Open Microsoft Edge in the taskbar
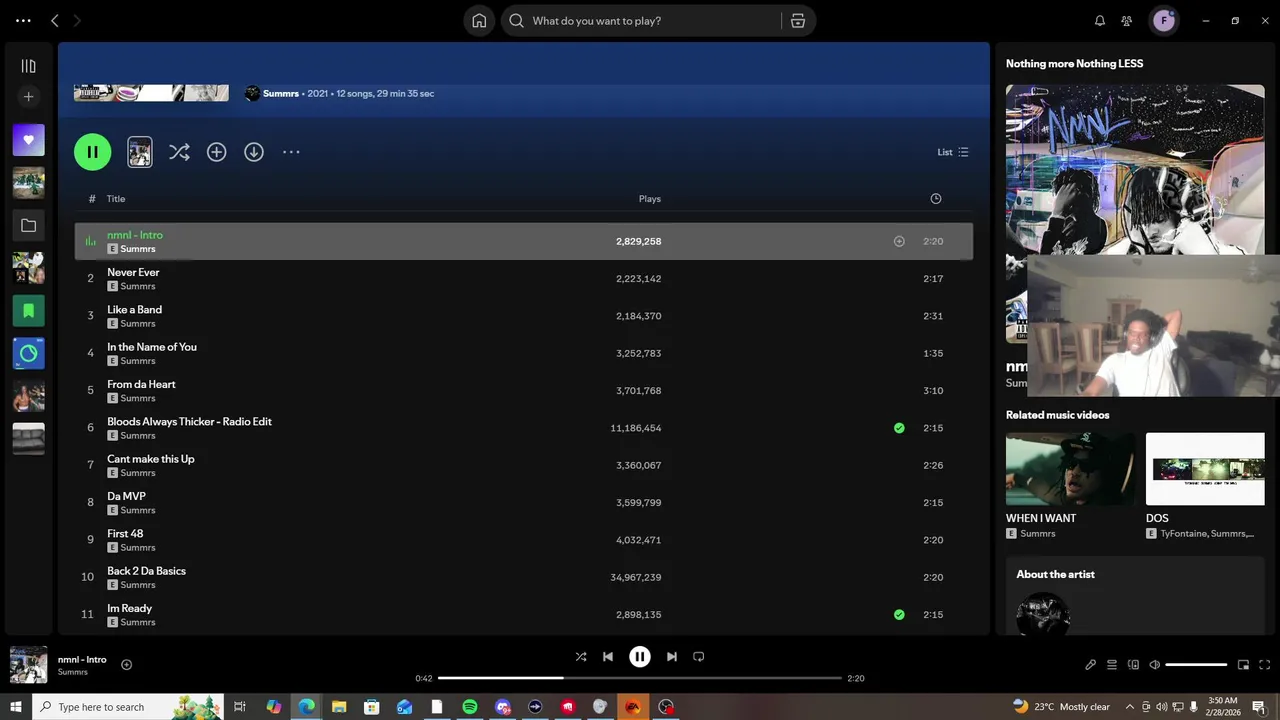The width and height of the screenshot is (1280, 720). tap(306, 707)
